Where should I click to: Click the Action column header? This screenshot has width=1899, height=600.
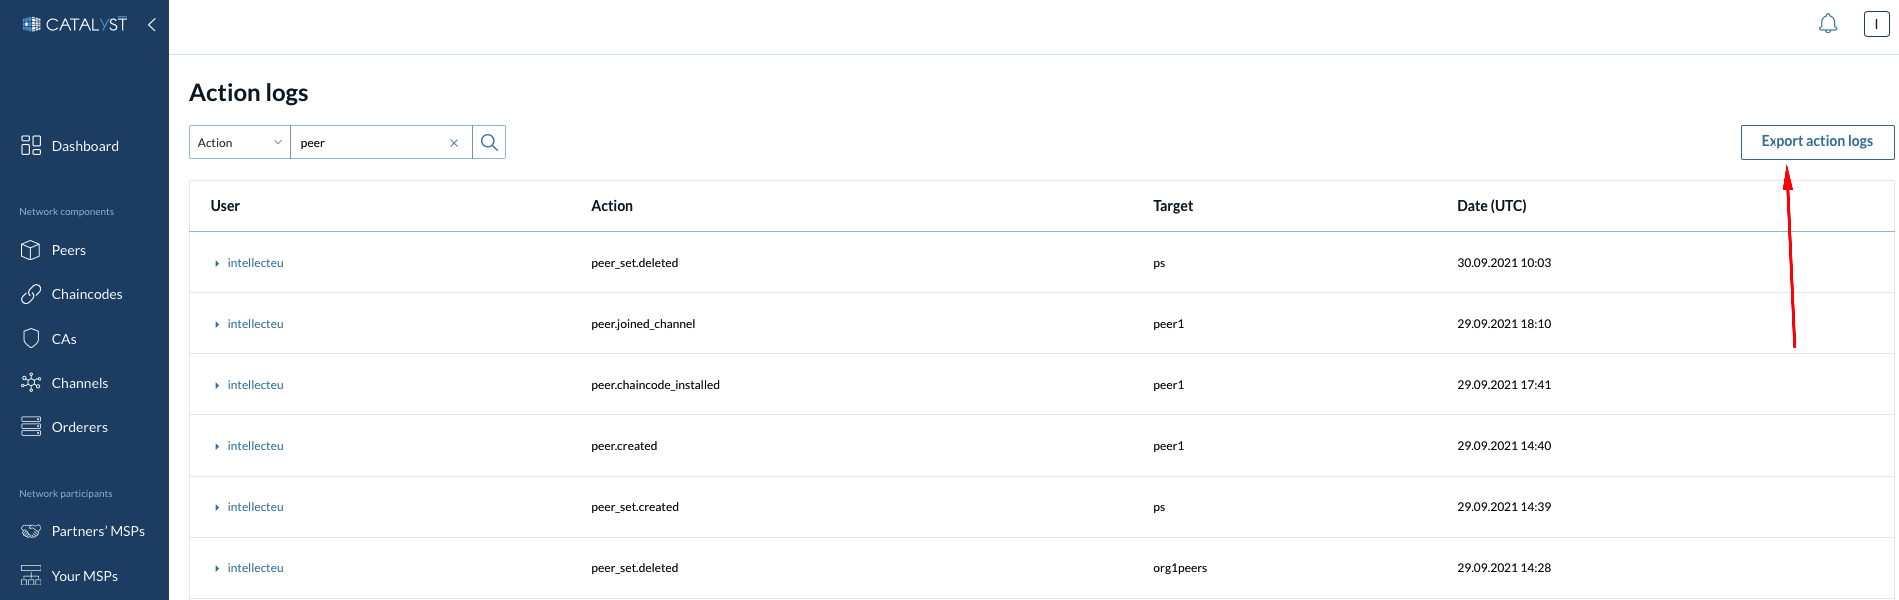coord(612,206)
